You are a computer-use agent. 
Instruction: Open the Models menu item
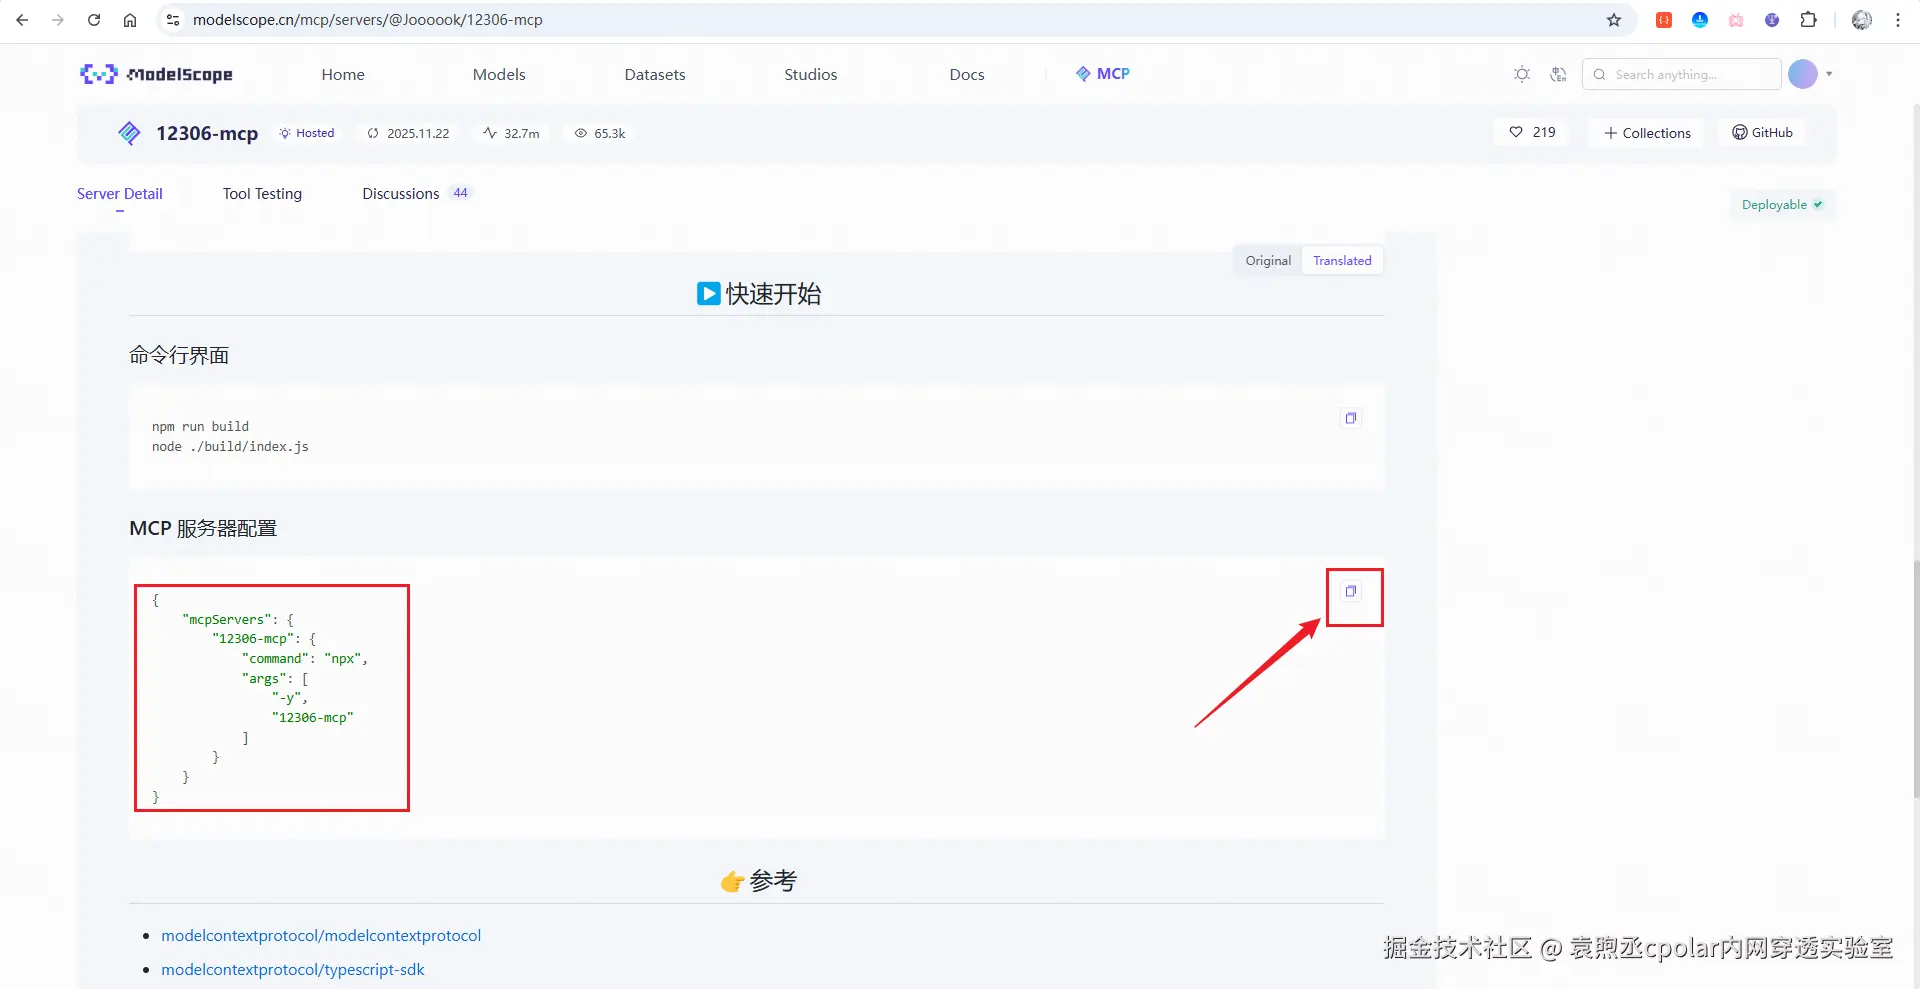(x=499, y=74)
